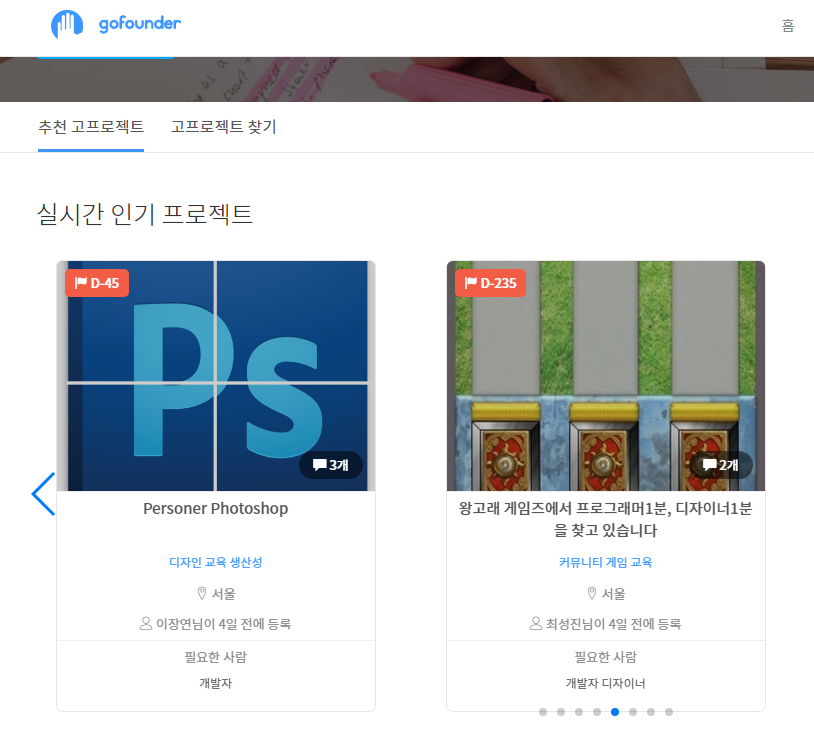This screenshot has width=814, height=743.
Task: Select the first carousel pagination dot
Action: 543,712
